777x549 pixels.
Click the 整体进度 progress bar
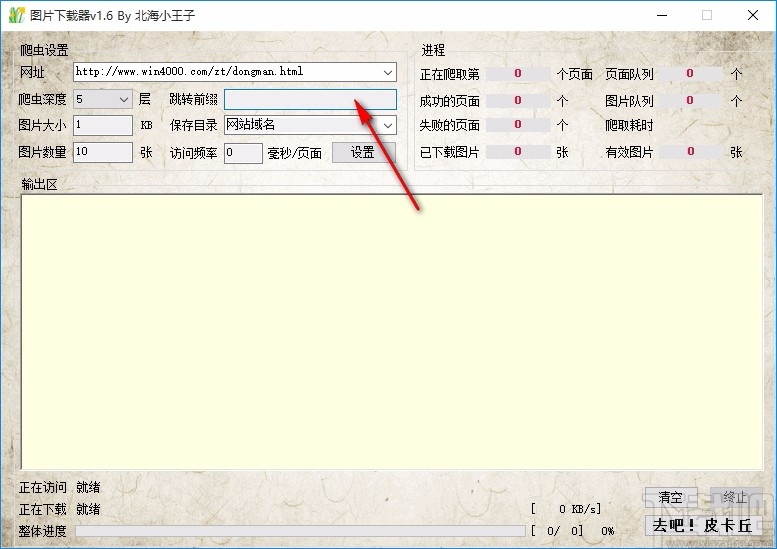(x=300, y=531)
